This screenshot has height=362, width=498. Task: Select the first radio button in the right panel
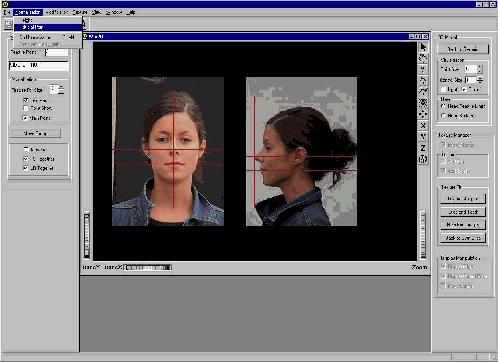click(x=443, y=106)
